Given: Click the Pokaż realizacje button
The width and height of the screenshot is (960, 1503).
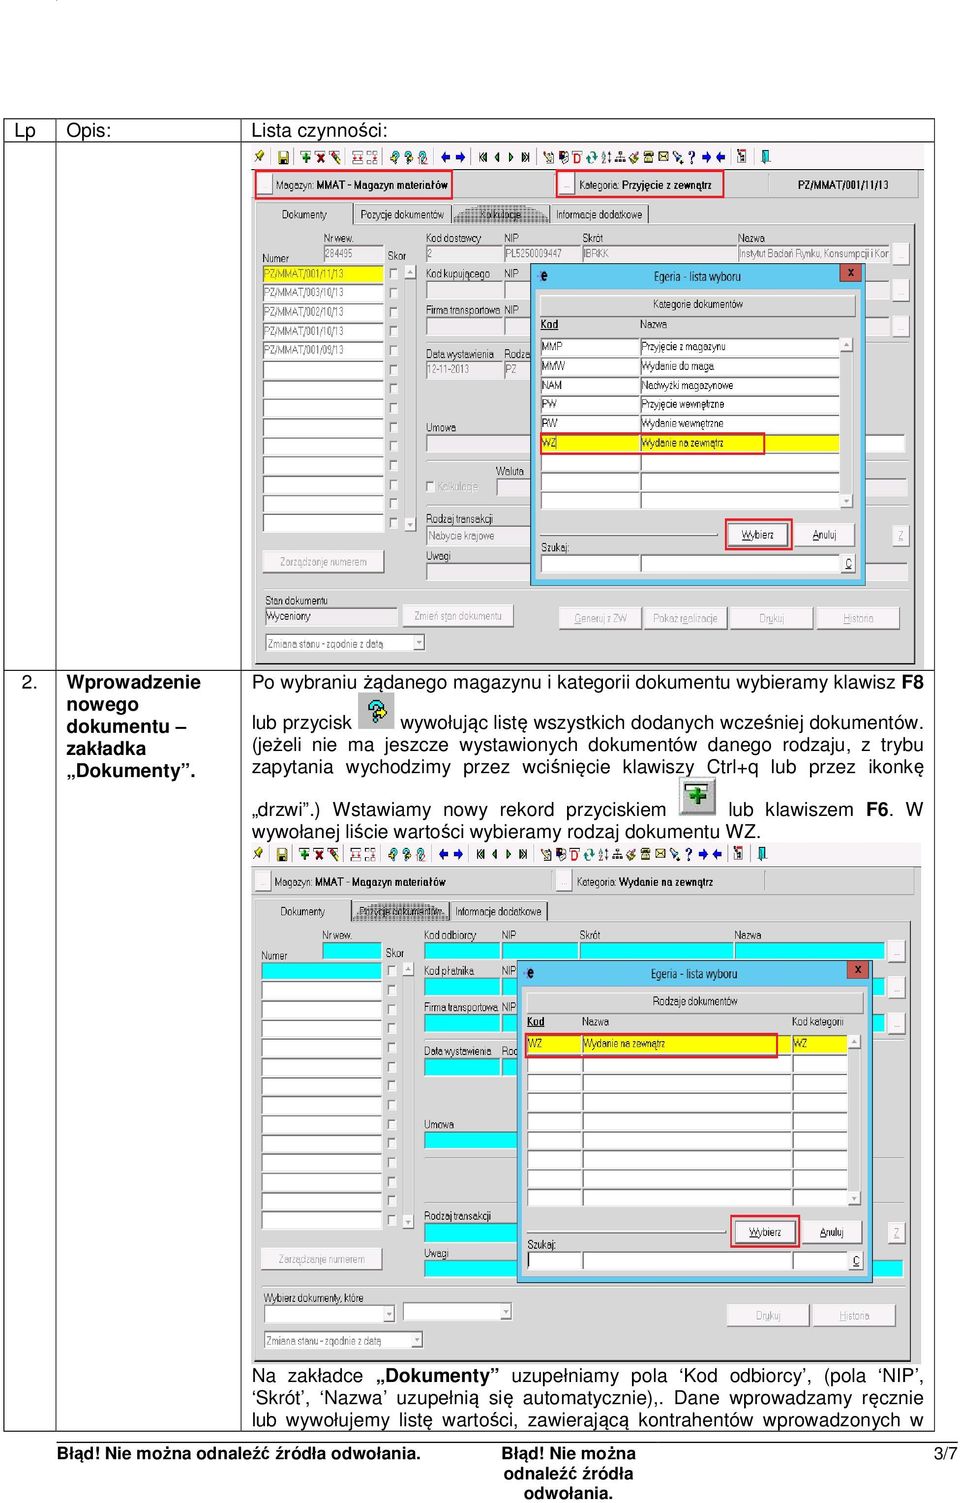Looking at the screenshot, I should tap(685, 618).
